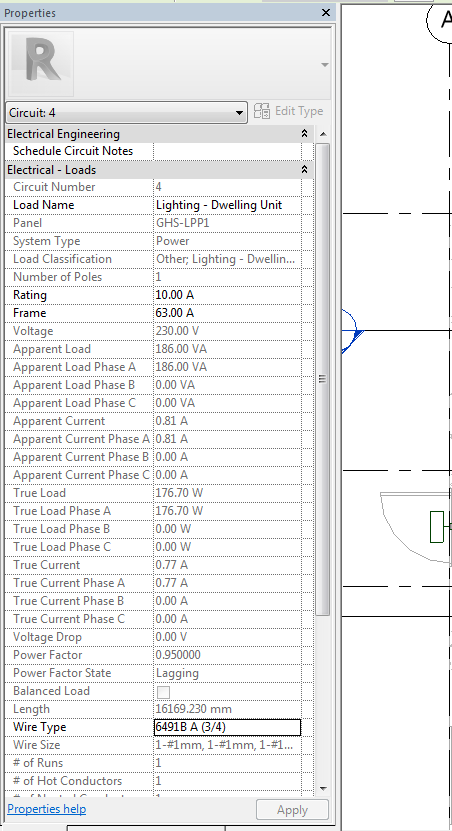452x831 pixels.
Task: Edit the Load Name value field
Action: 227,205
